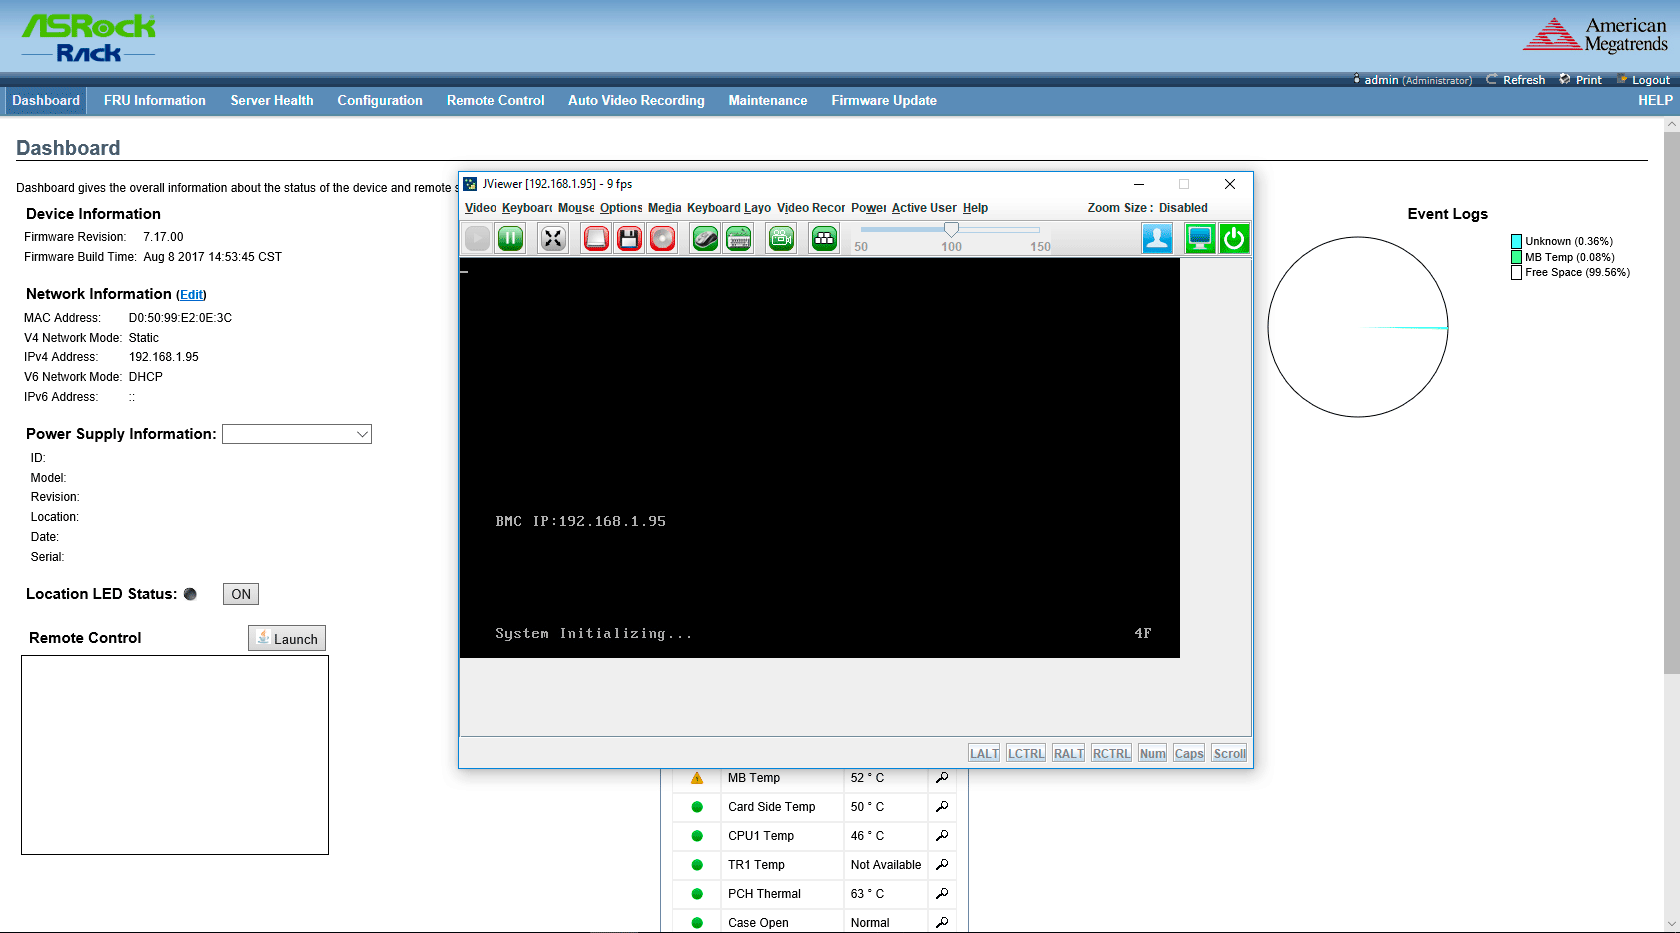Image resolution: width=1680 pixels, height=933 pixels.
Task: Click the green status dot for PCH Thermal
Action: [697, 894]
